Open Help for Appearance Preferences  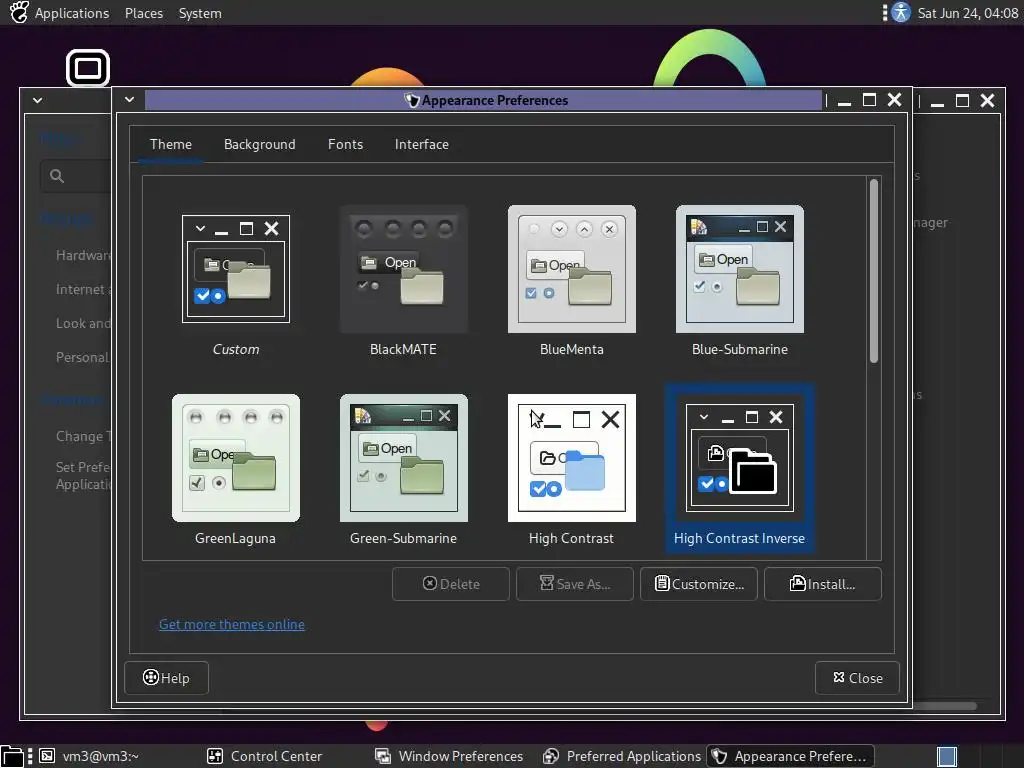coord(167,678)
